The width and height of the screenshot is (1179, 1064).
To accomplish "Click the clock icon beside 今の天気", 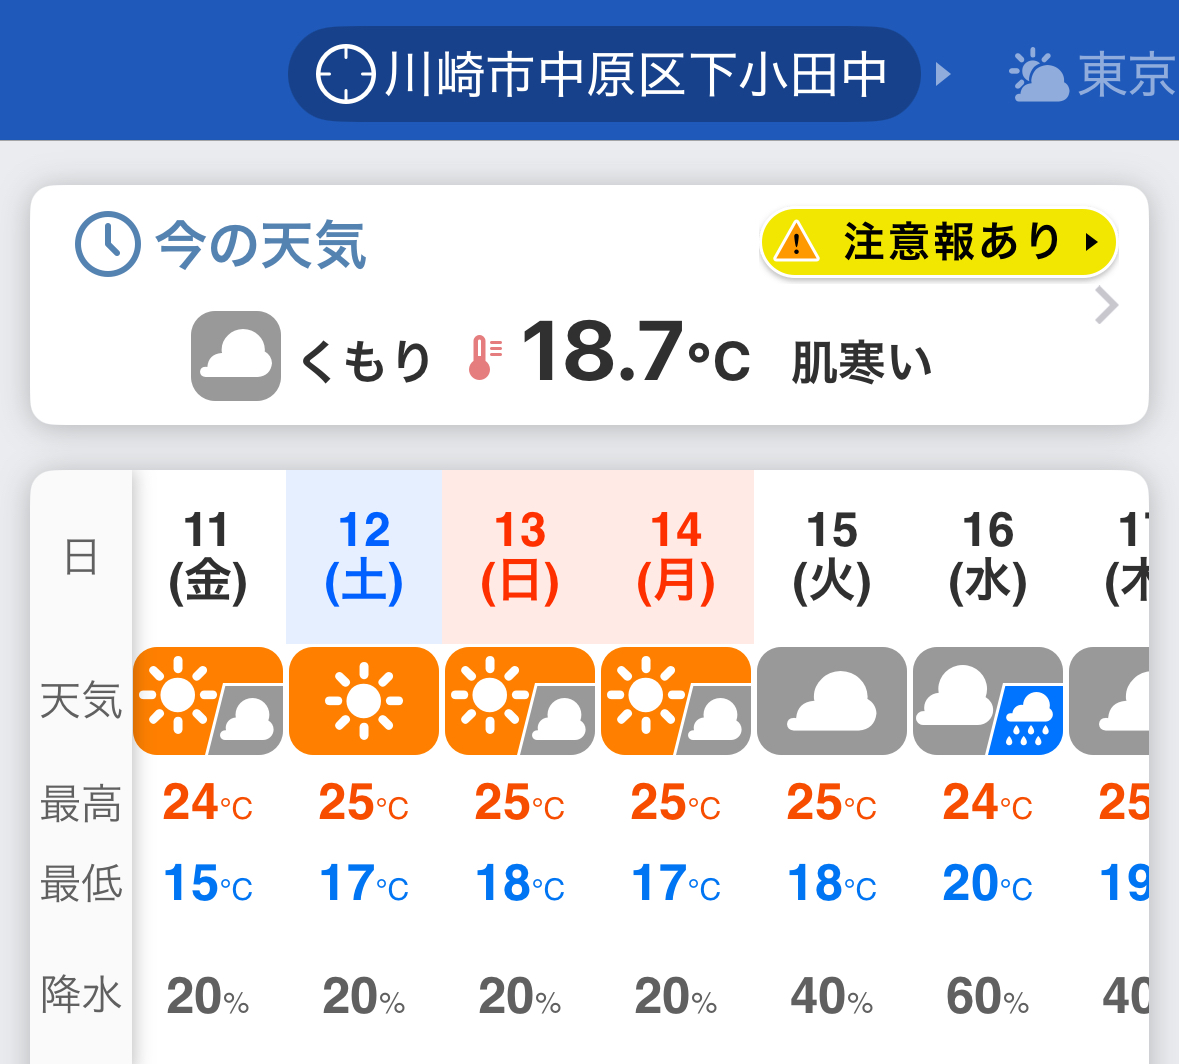I will [107, 244].
